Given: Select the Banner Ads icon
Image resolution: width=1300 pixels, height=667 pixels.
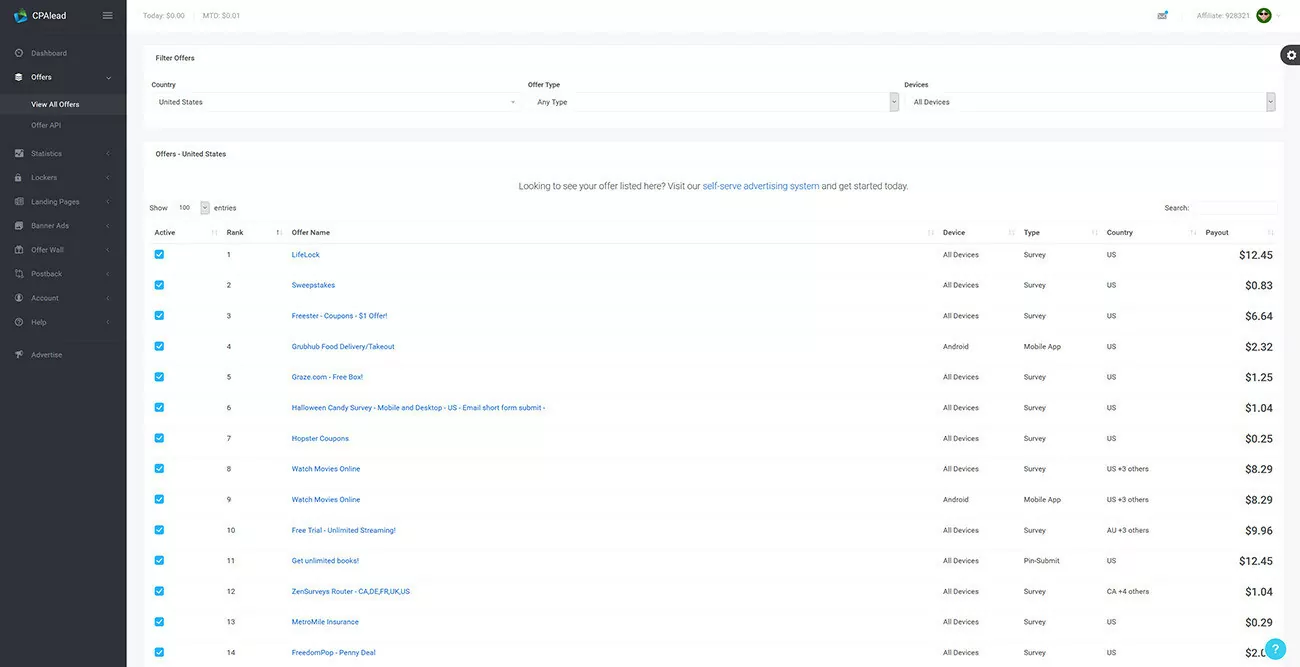Looking at the screenshot, I should pyautogui.click(x=18, y=225).
